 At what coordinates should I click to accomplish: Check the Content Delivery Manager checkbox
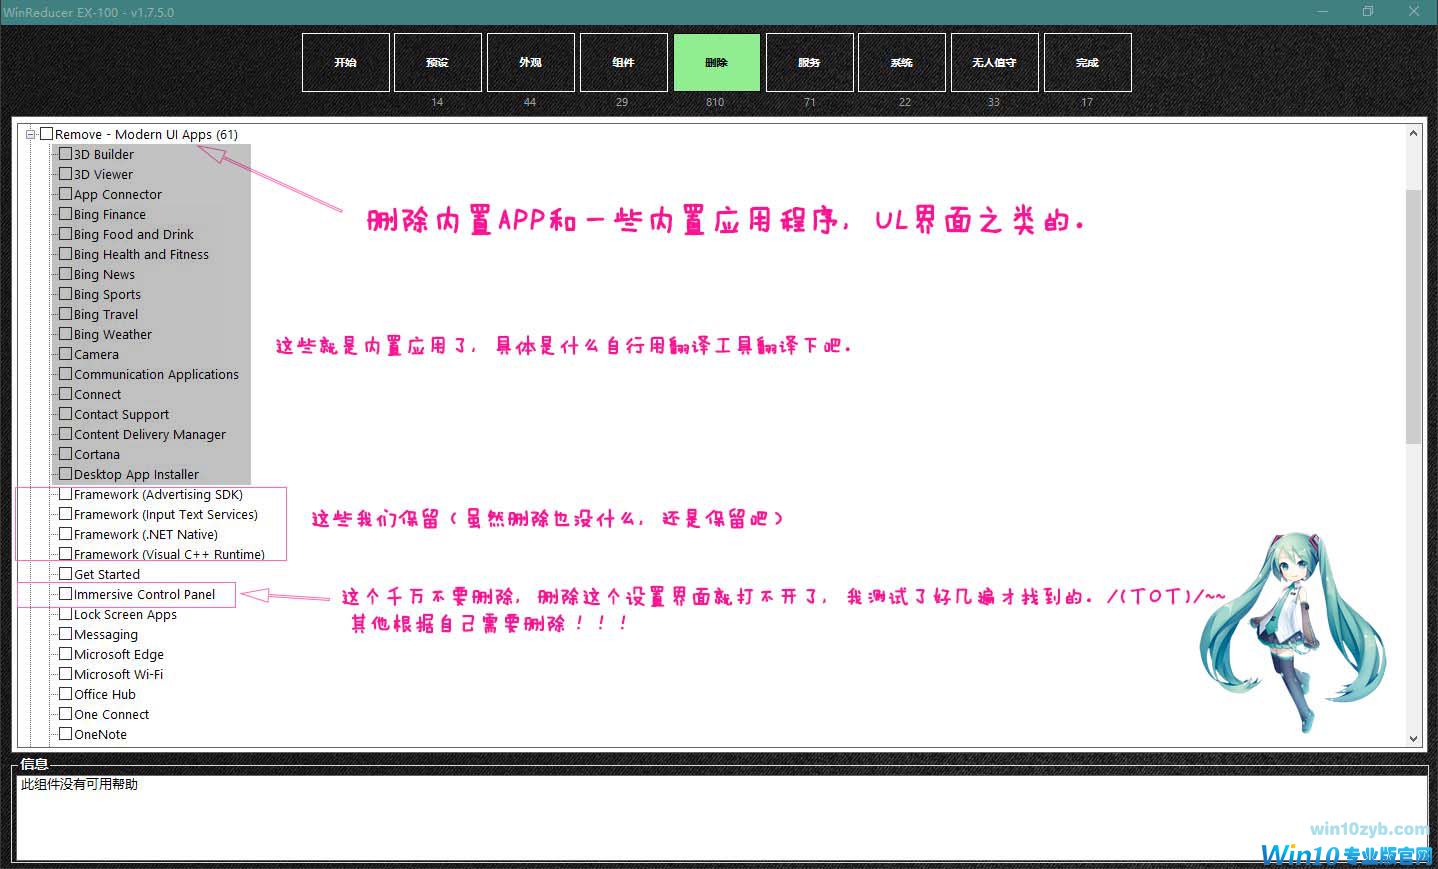(66, 434)
